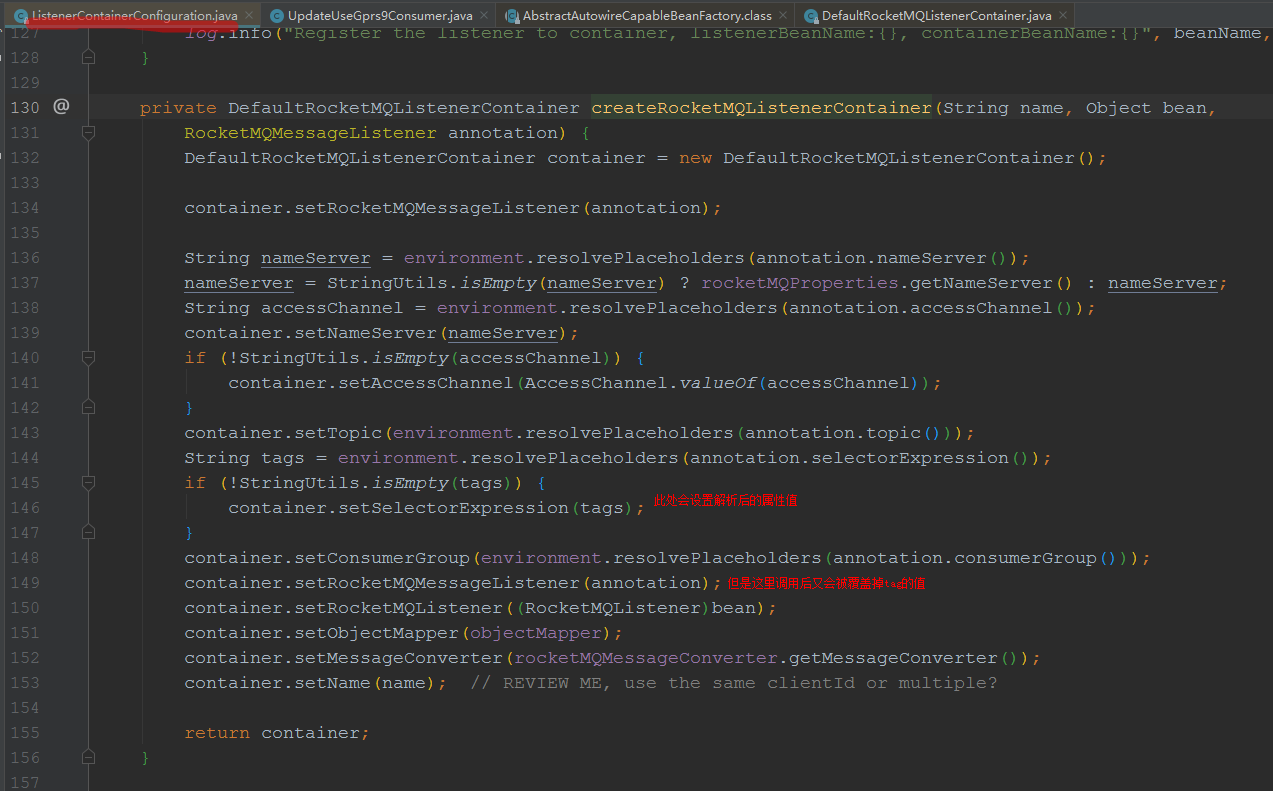Click the 'return' keyword on line 155
This screenshot has width=1273, height=791.
tap(217, 733)
